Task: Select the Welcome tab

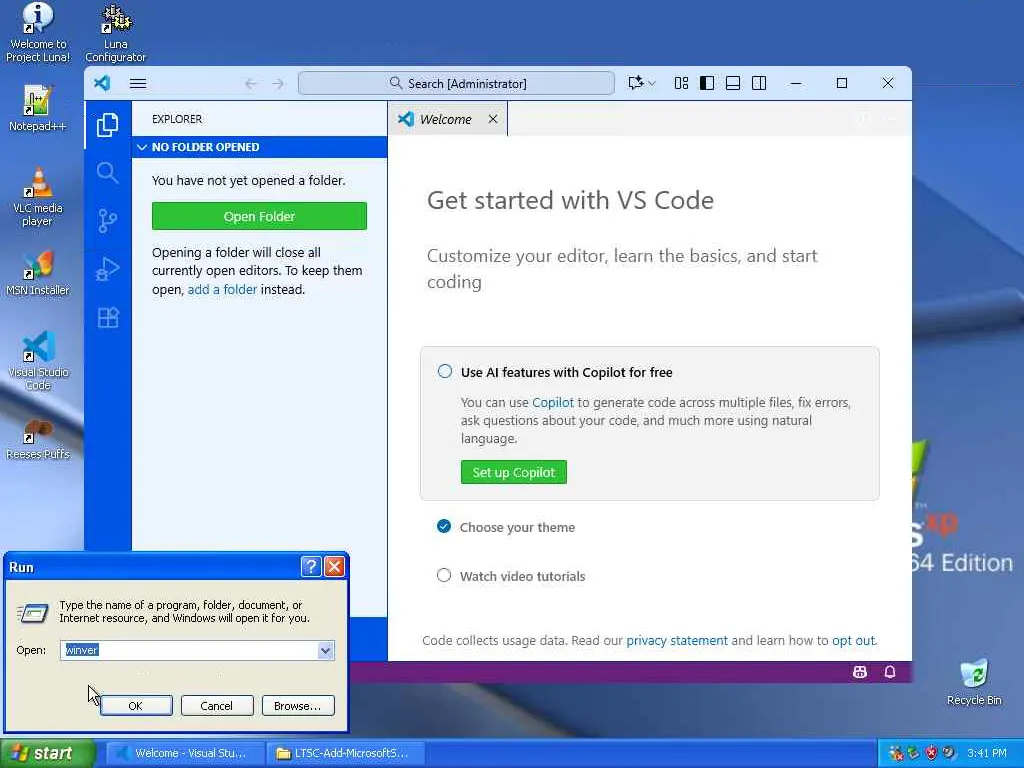Action: click(447, 119)
